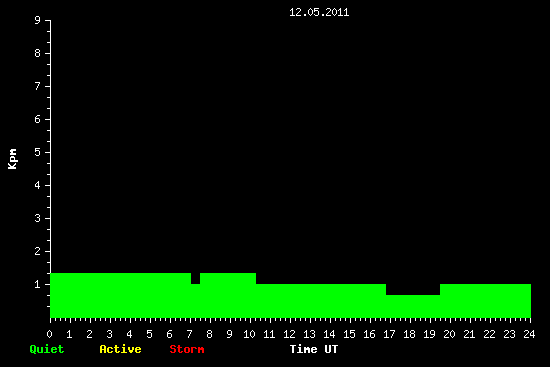Click the 12.05.2011 date title
This screenshot has width=550, height=367.
pyautogui.click(x=319, y=12)
